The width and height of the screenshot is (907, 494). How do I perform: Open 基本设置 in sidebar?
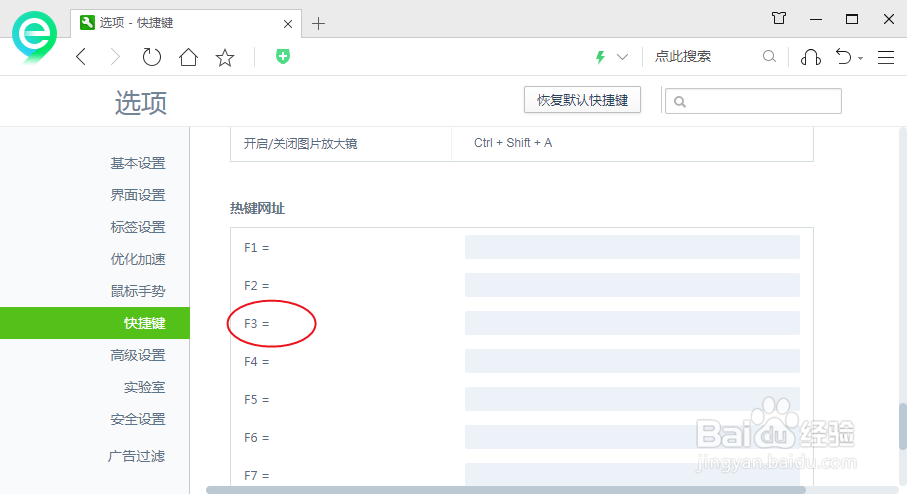coord(138,163)
